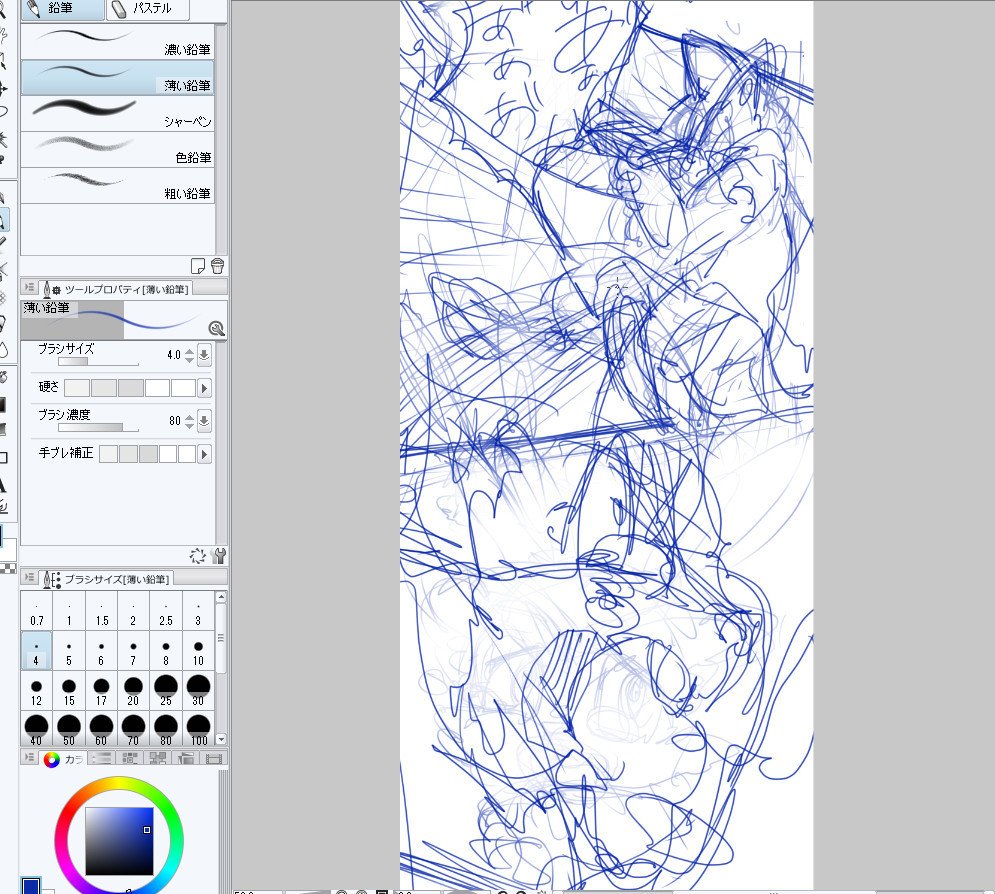Image resolution: width=995 pixels, height=894 pixels.
Task: Select the シャーペン sub tool
Action: point(117,114)
